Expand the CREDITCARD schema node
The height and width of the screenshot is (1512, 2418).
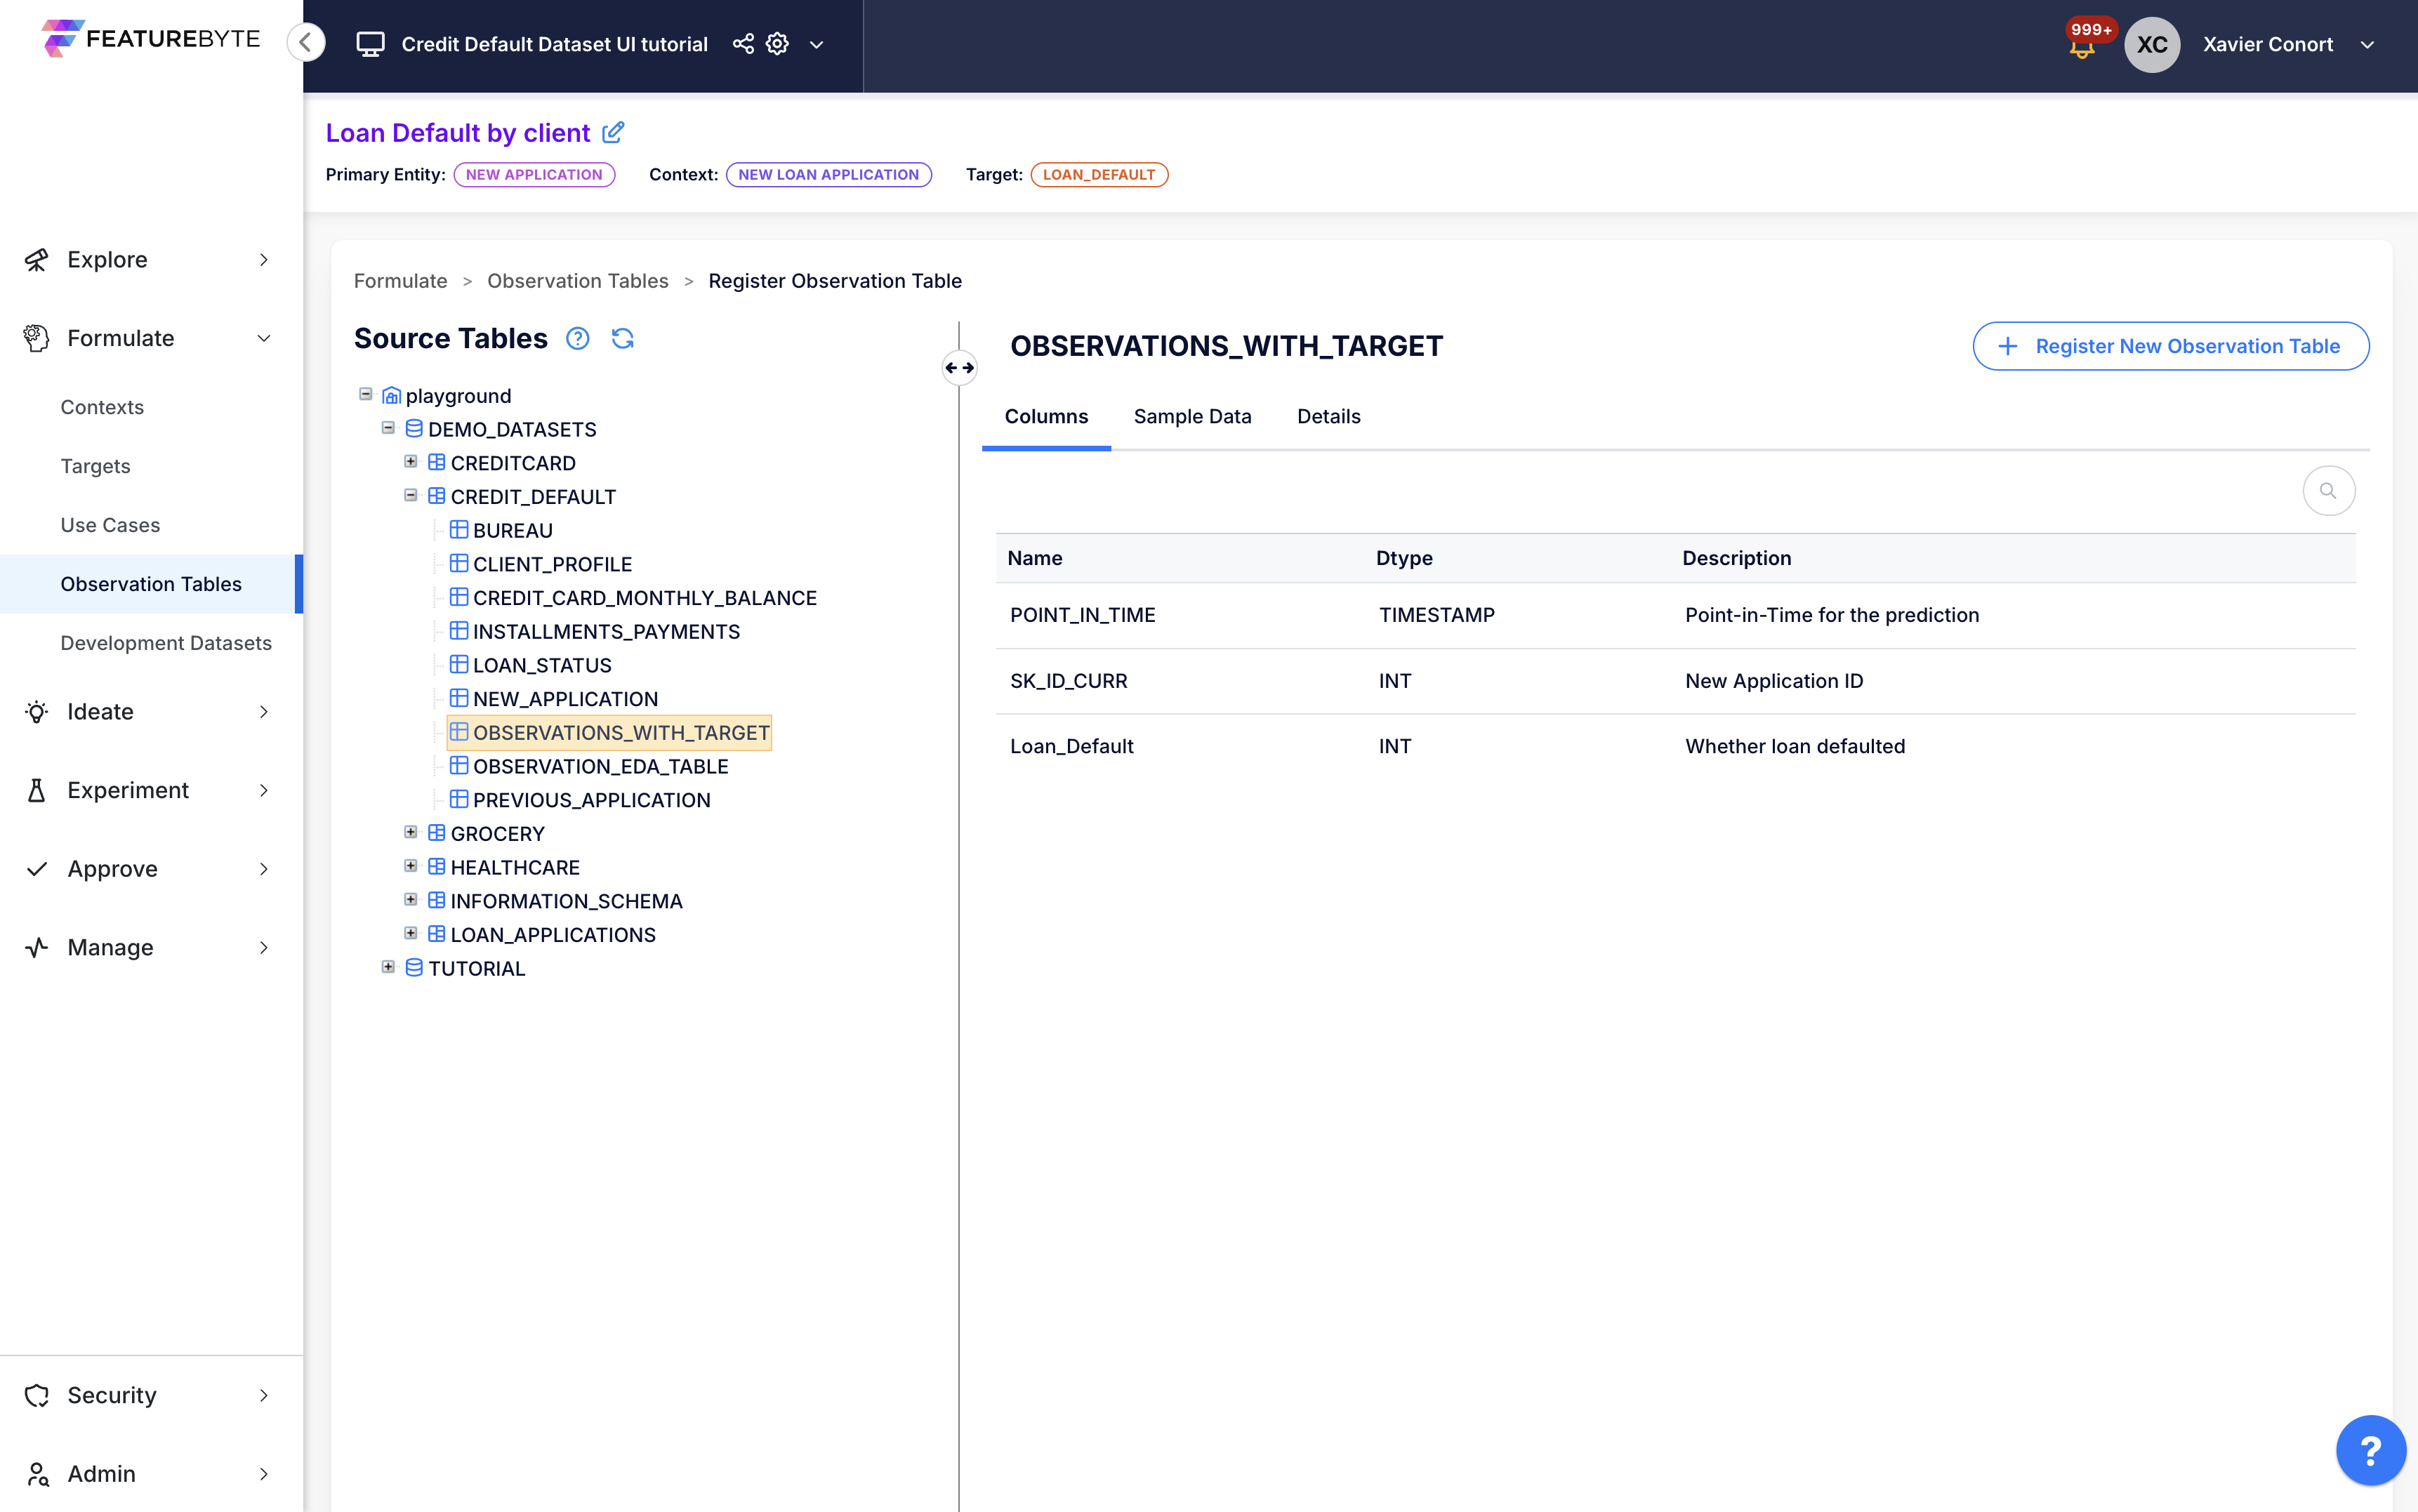pyautogui.click(x=410, y=462)
